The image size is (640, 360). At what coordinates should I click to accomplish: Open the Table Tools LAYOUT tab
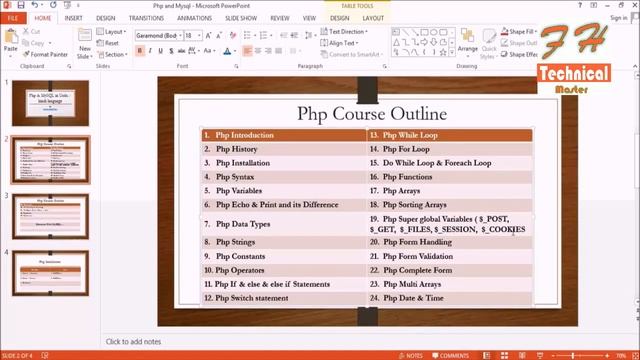click(x=373, y=18)
